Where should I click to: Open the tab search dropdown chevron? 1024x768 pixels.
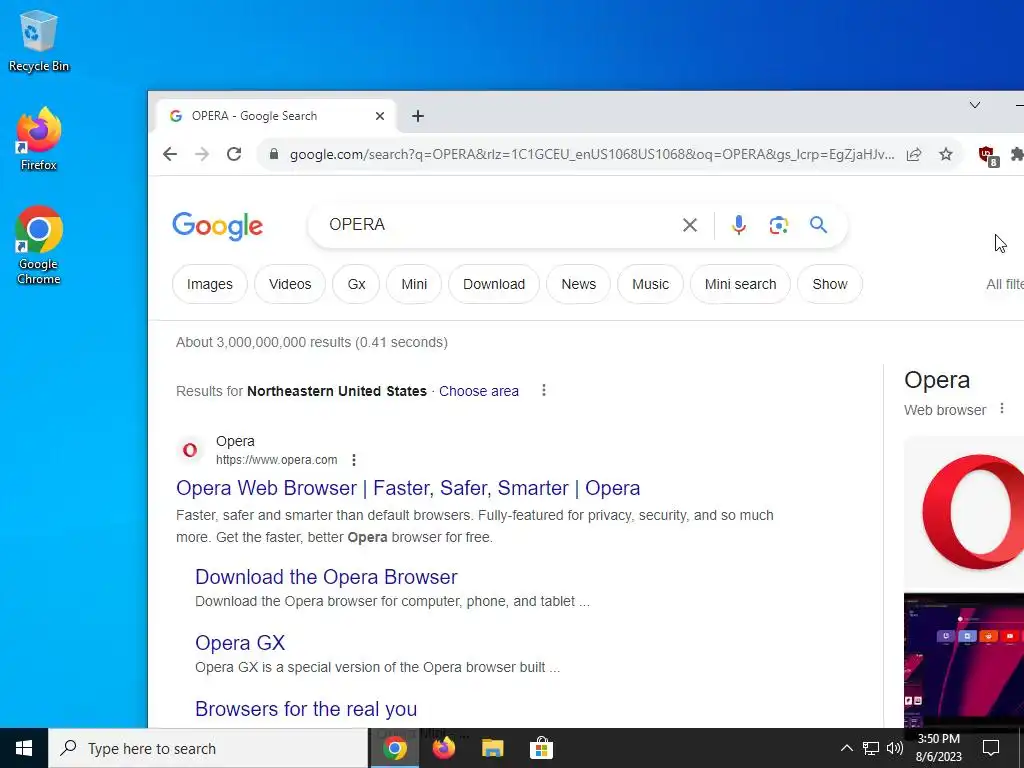(974, 105)
